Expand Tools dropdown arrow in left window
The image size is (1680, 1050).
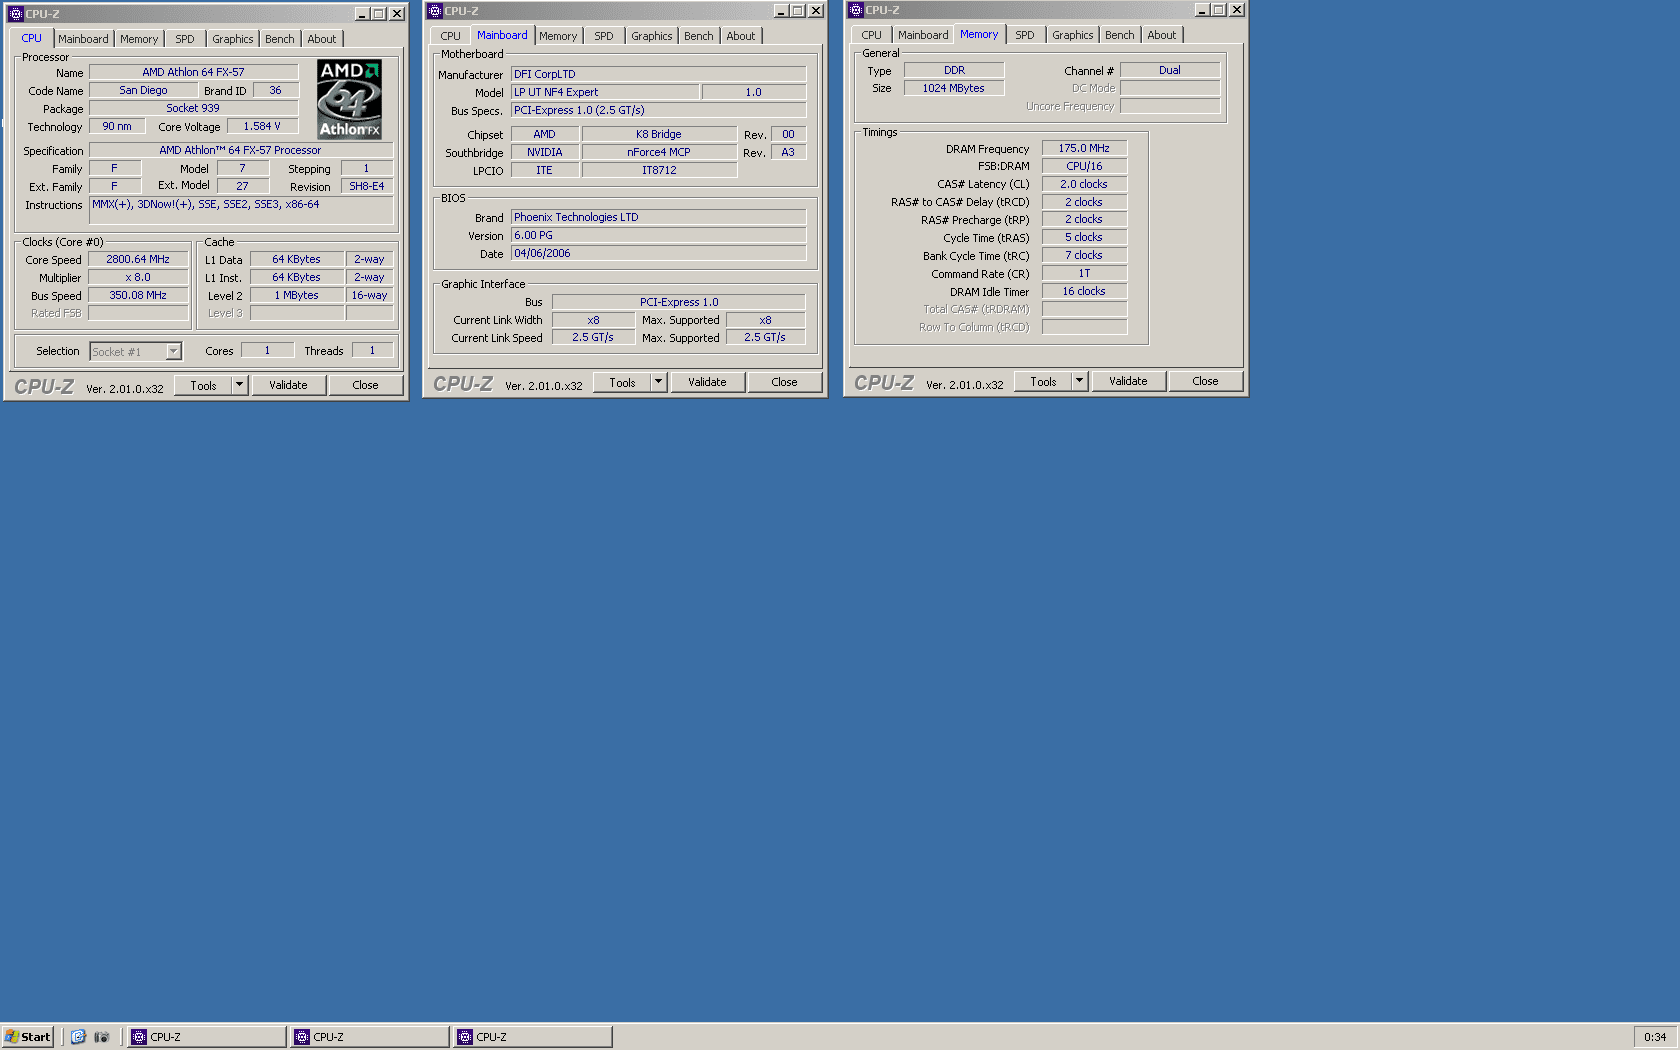click(x=239, y=385)
